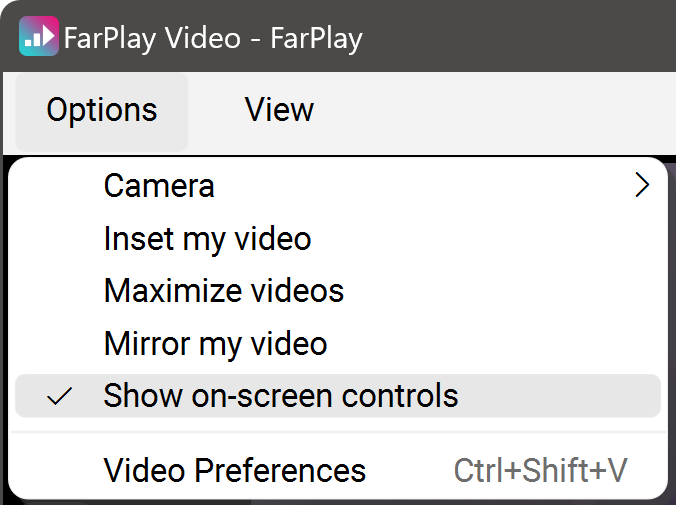This screenshot has height=505, width=676.
Task: Click the Camera submenu chevron arrow
Action: (642, 186)
